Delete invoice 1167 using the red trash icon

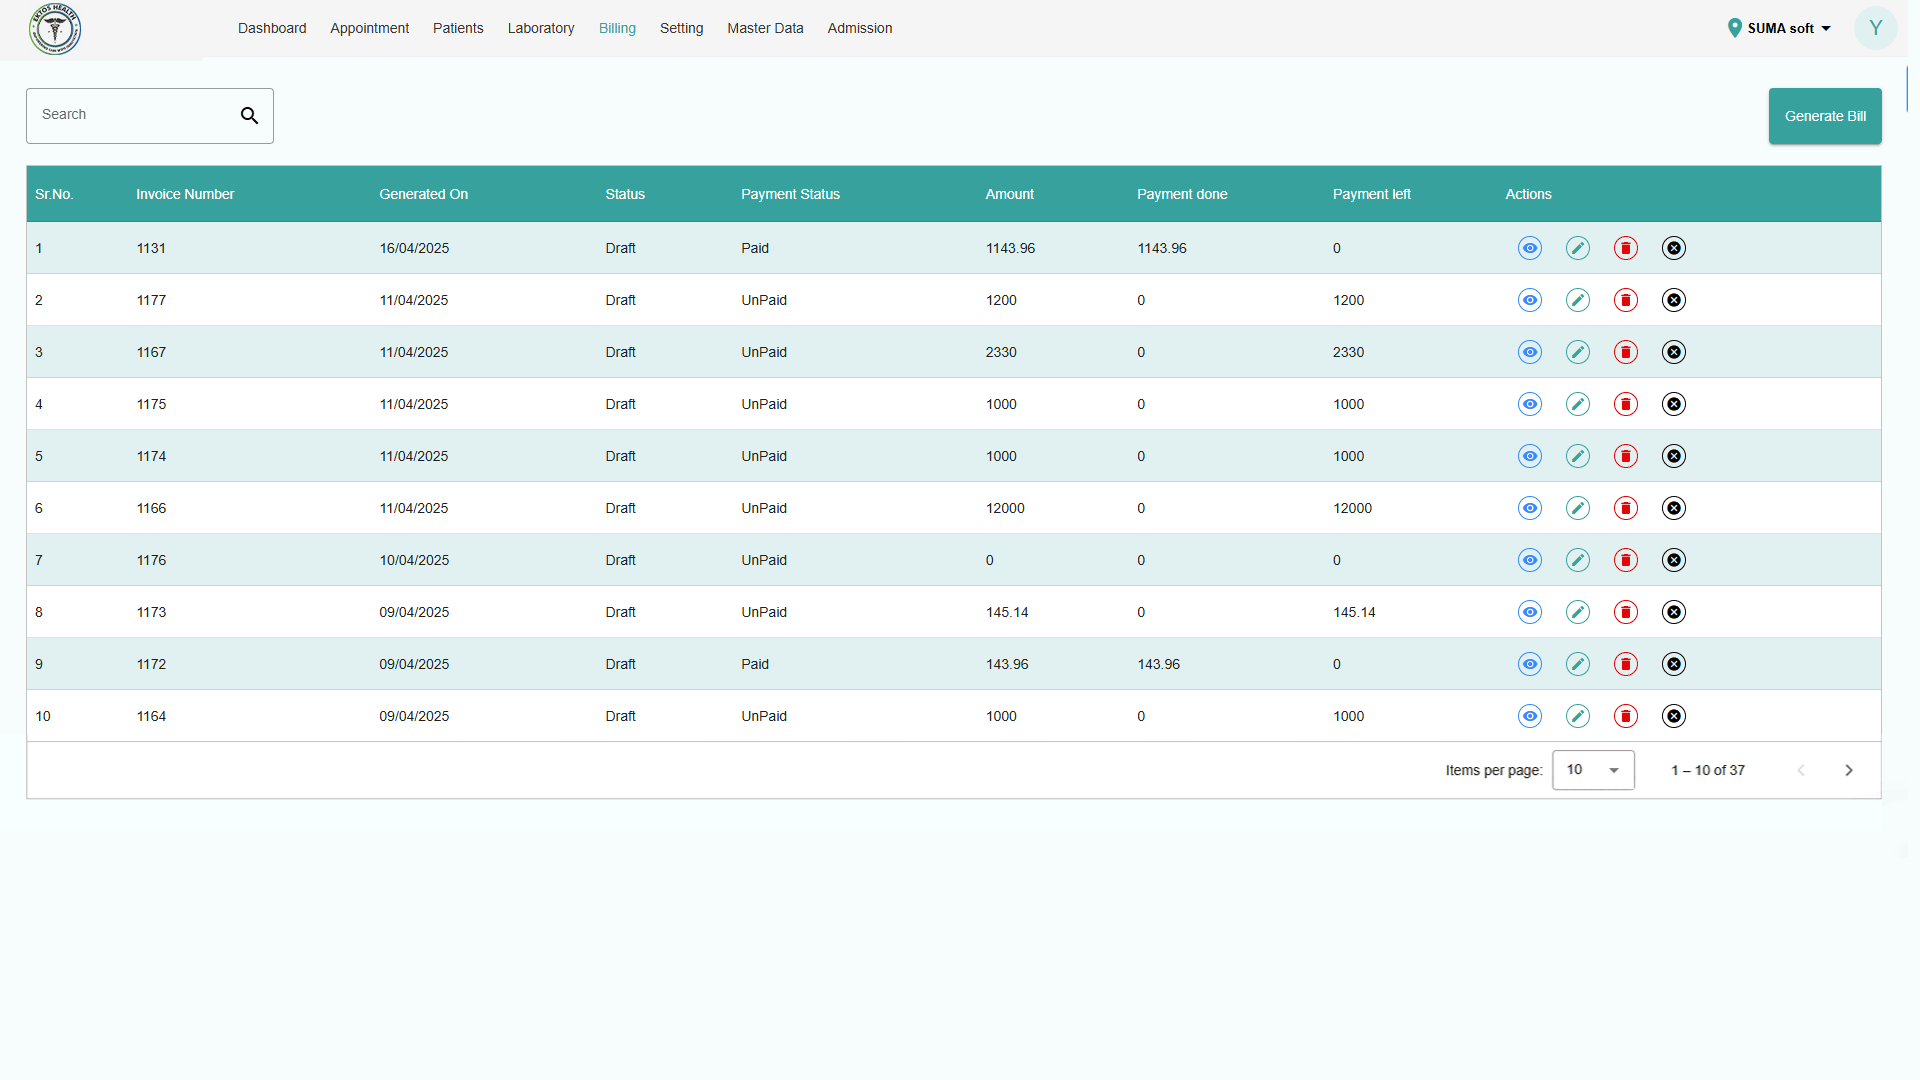click(1625, 352)
